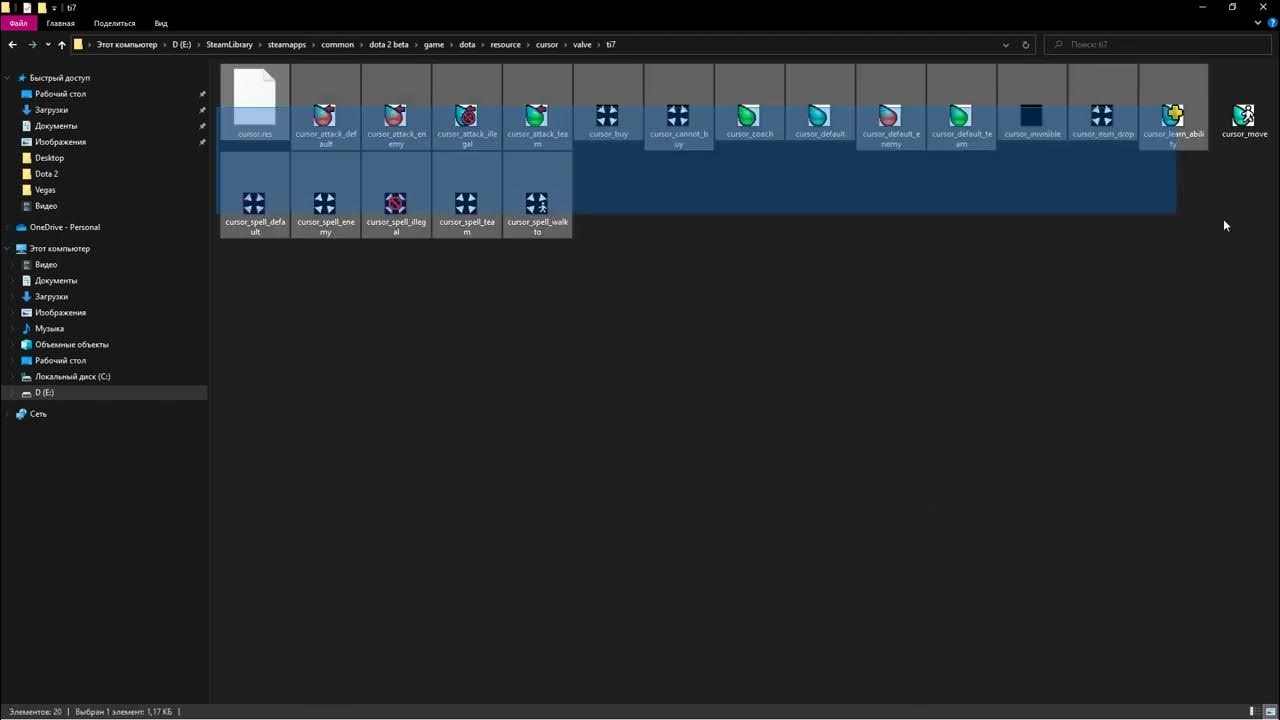Refresh the current folder view

1025,44
